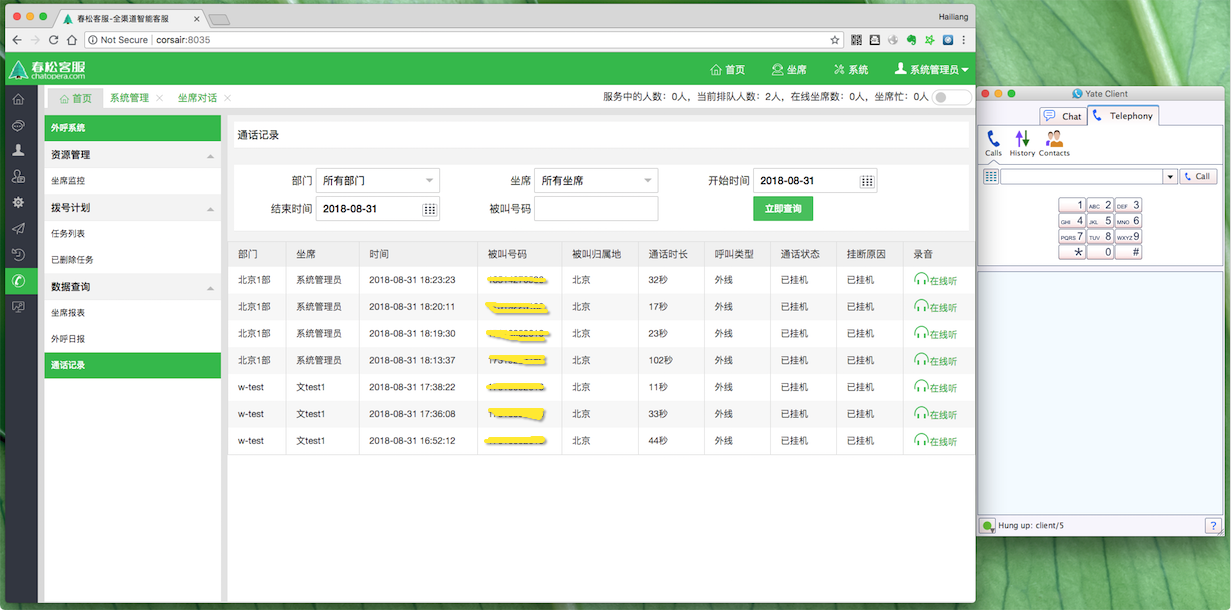Dial star key on Yate keypad
Image resolution: width=1231 pixels, height=610 pixels.
pos(1072,252)
